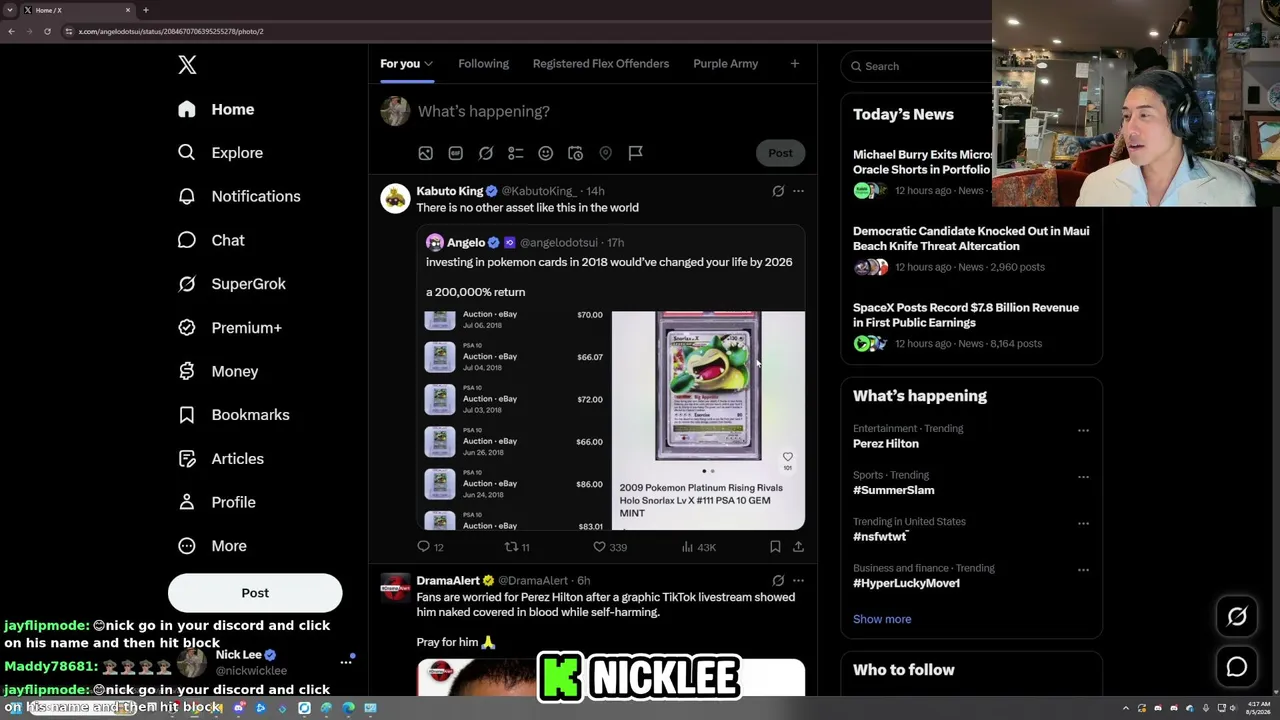
Task: Open the floating Grok button at bottom right
Action: (x=1237, y=617)
